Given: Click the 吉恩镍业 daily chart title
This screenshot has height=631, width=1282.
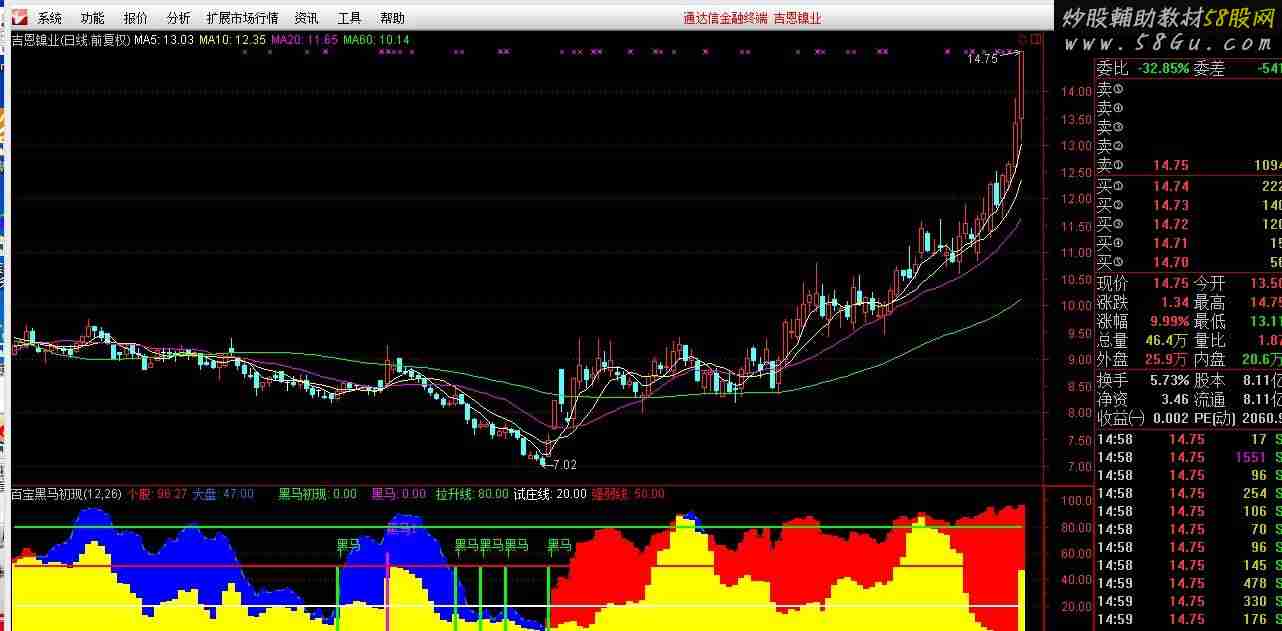Looking at the screenshot, I should [x=70, y=40].
